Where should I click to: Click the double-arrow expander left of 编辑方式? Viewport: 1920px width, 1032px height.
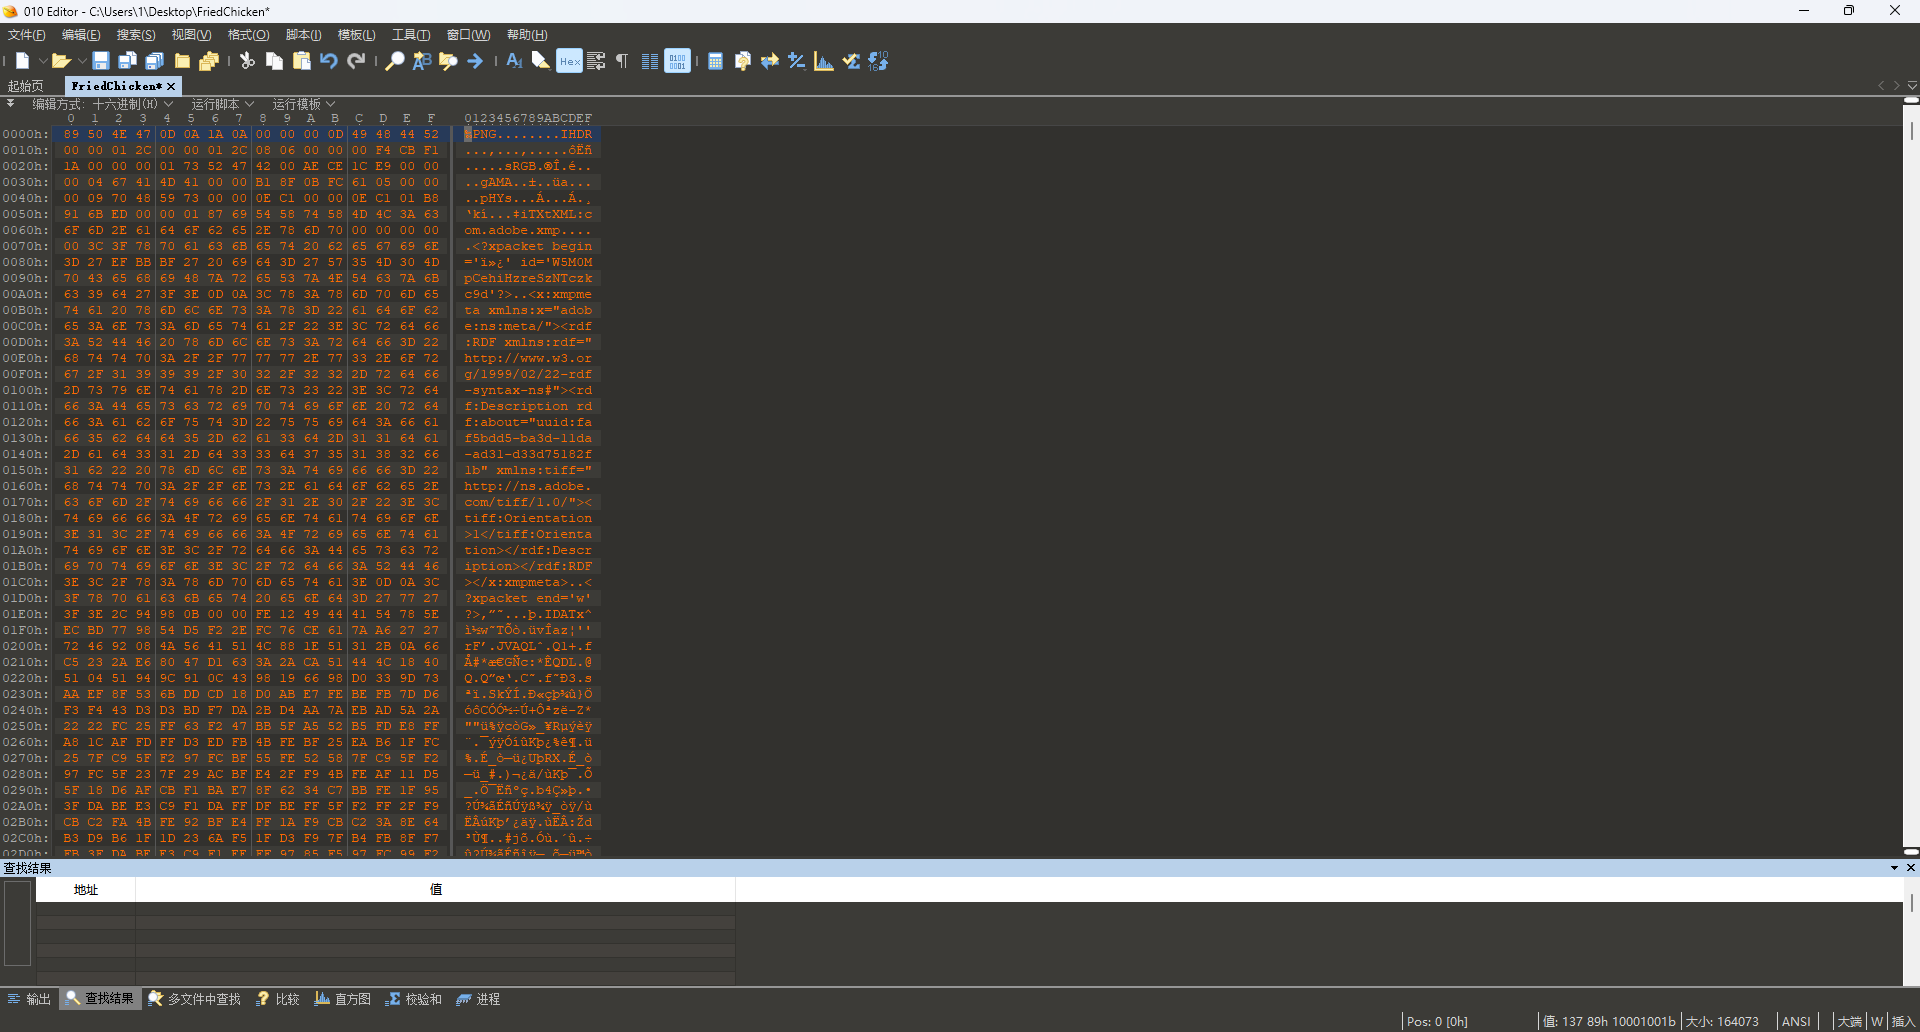pyautogui.click(x=11, y=103)
